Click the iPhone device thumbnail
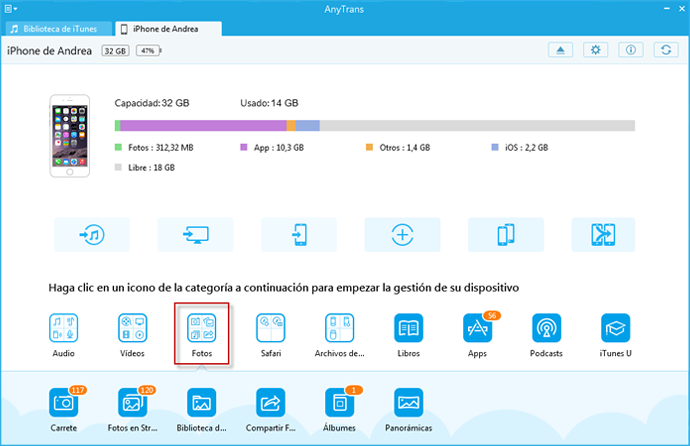Screen dimensions: 690x446 tap(70, 136)
